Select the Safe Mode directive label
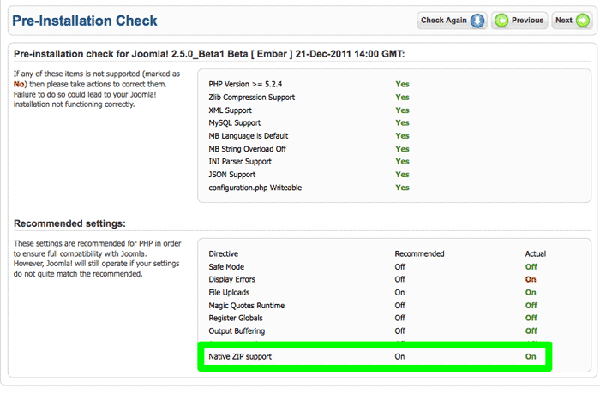 pyautogui.click(x=226, y=267)
